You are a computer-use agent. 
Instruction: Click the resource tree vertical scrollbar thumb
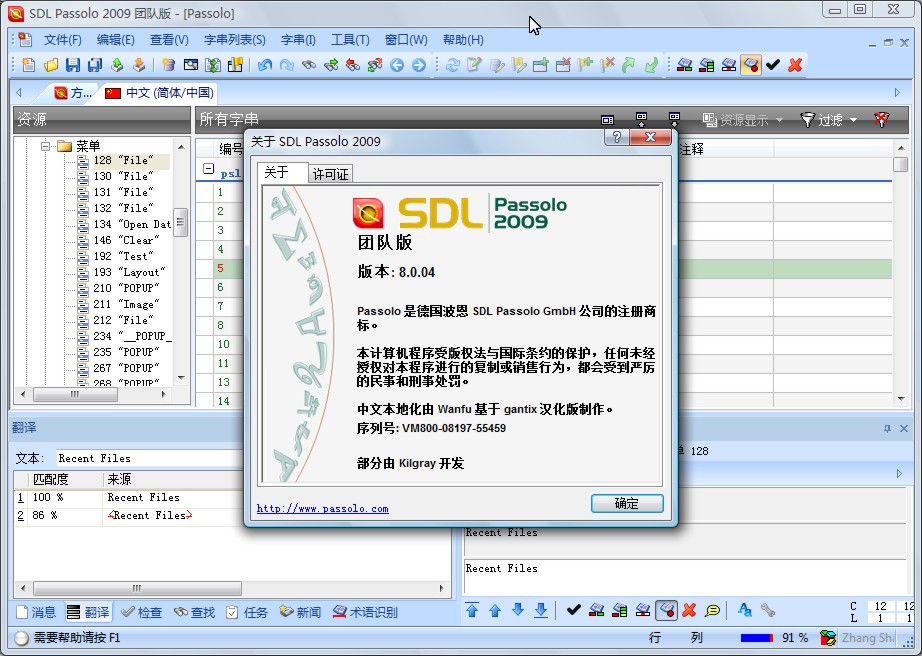click(x=181, y=222)
